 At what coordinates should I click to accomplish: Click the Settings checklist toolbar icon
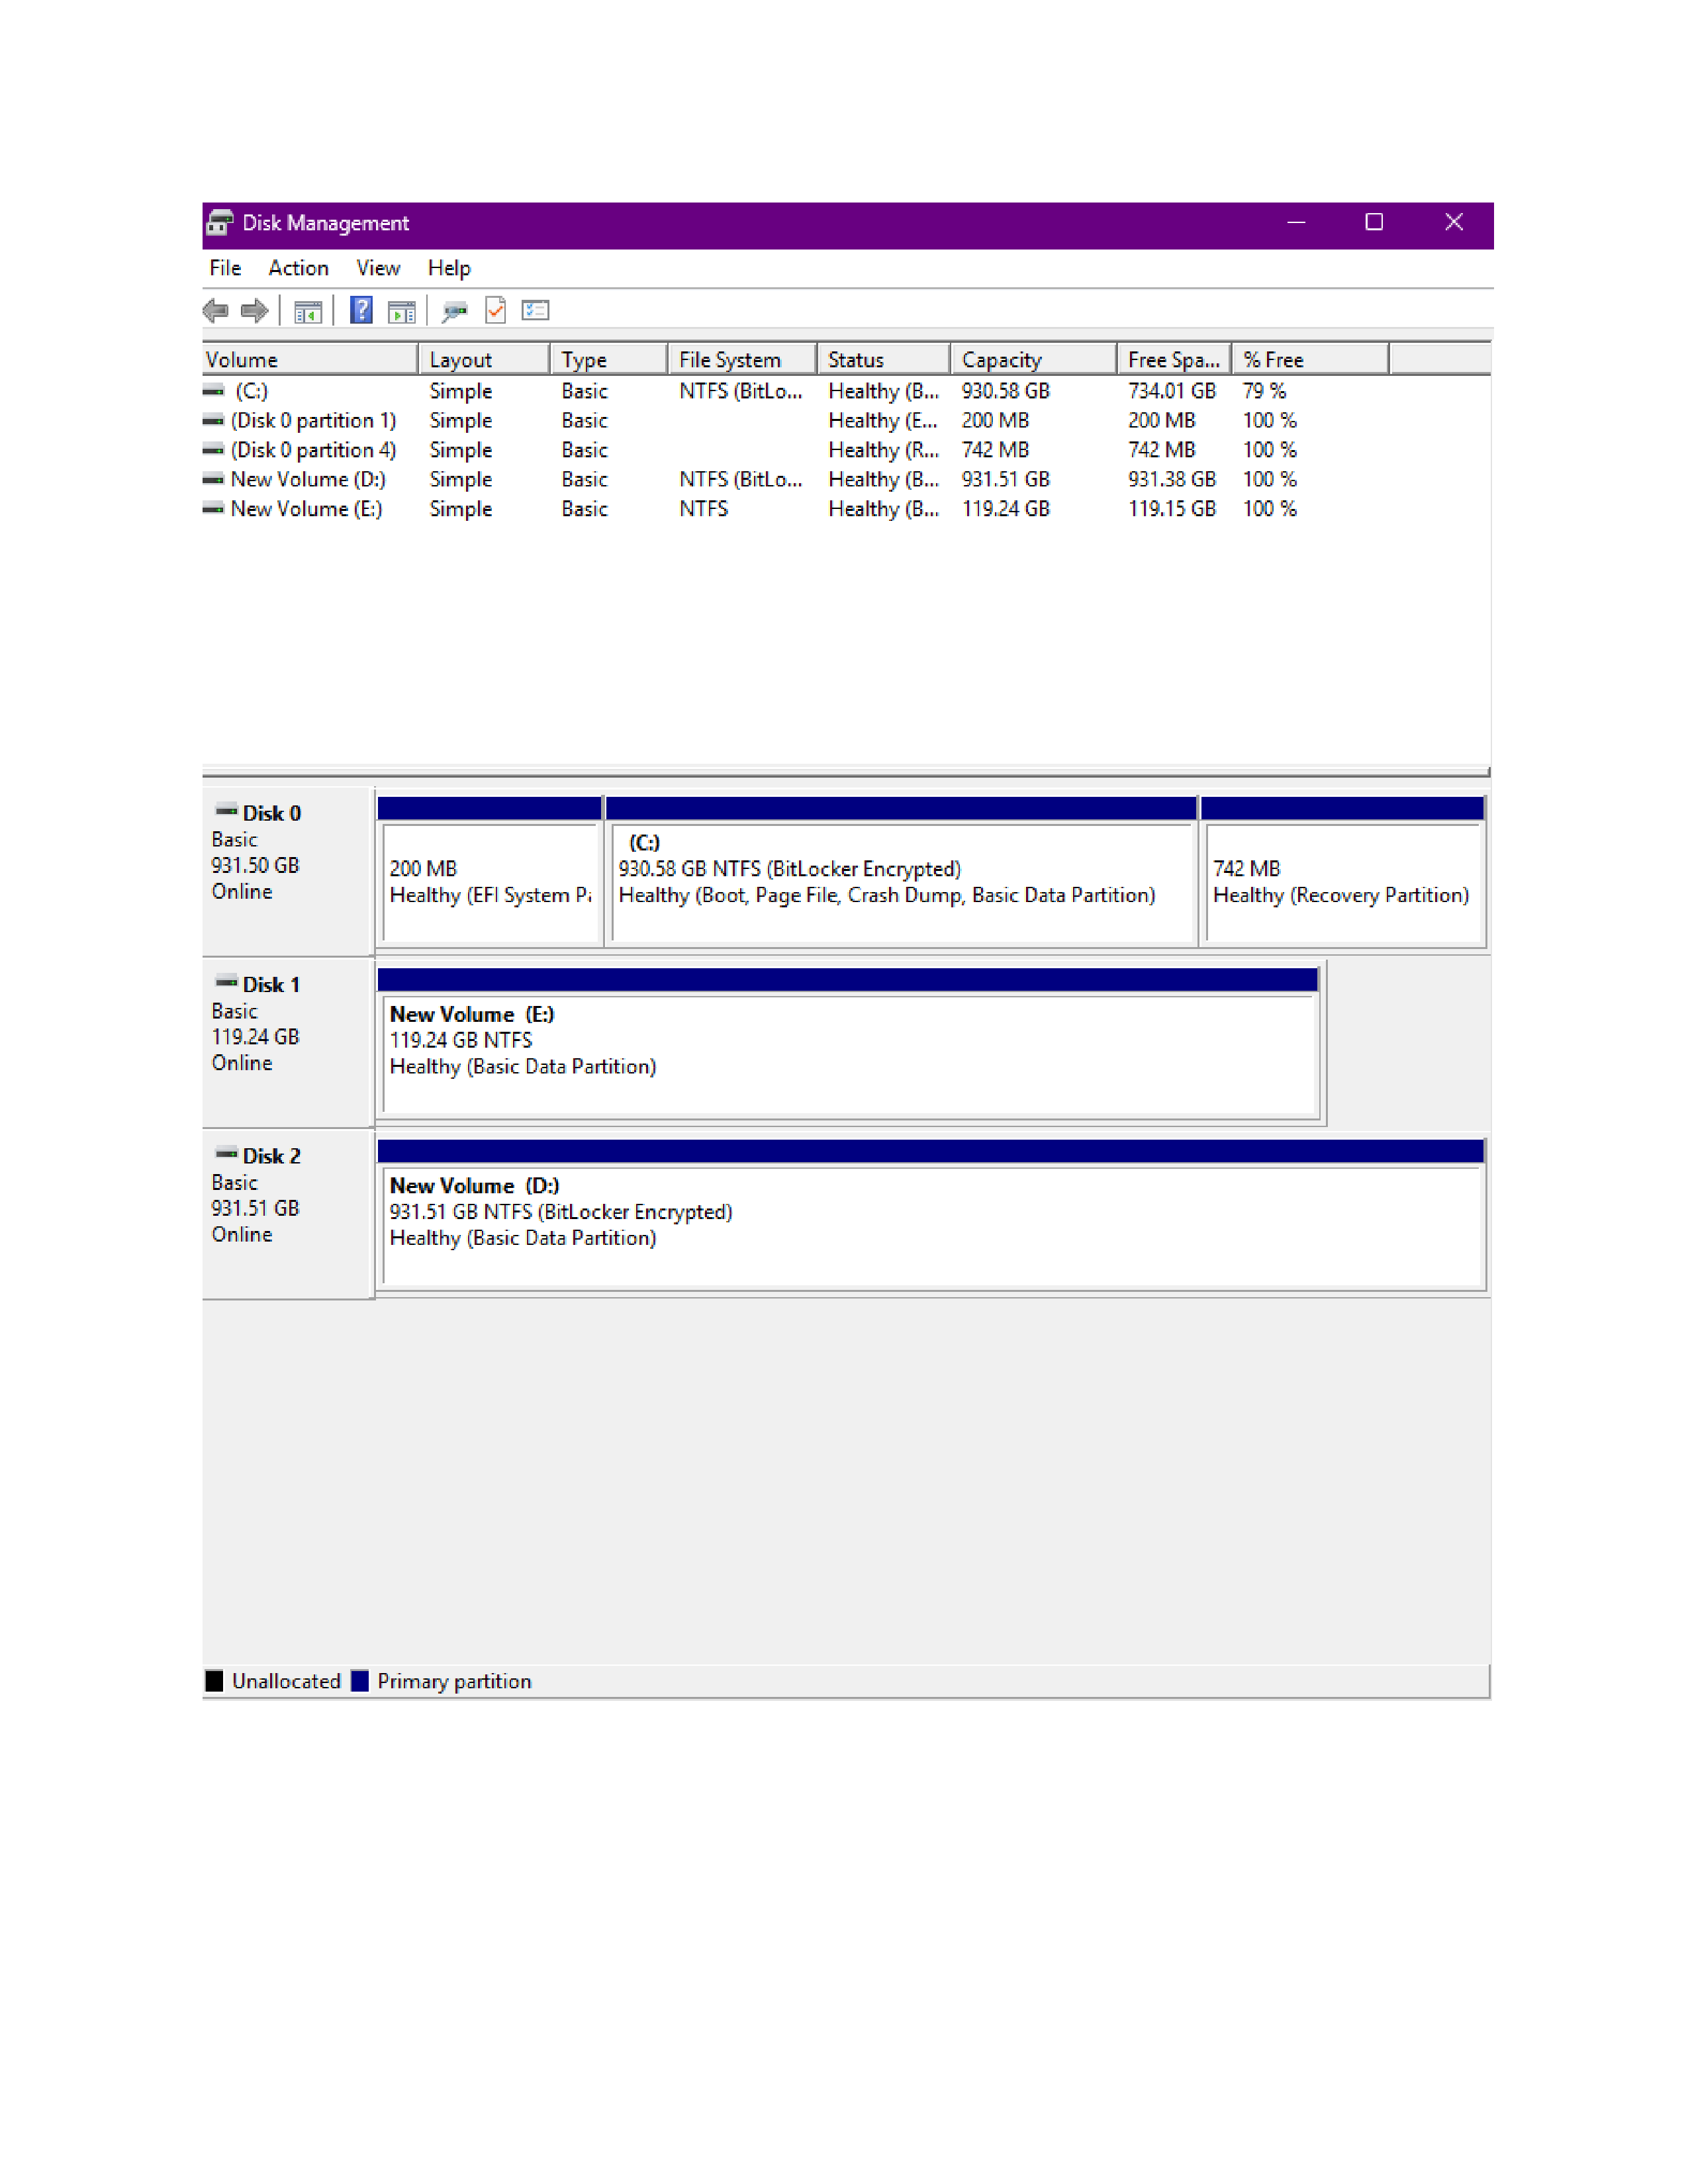(536, 311)
